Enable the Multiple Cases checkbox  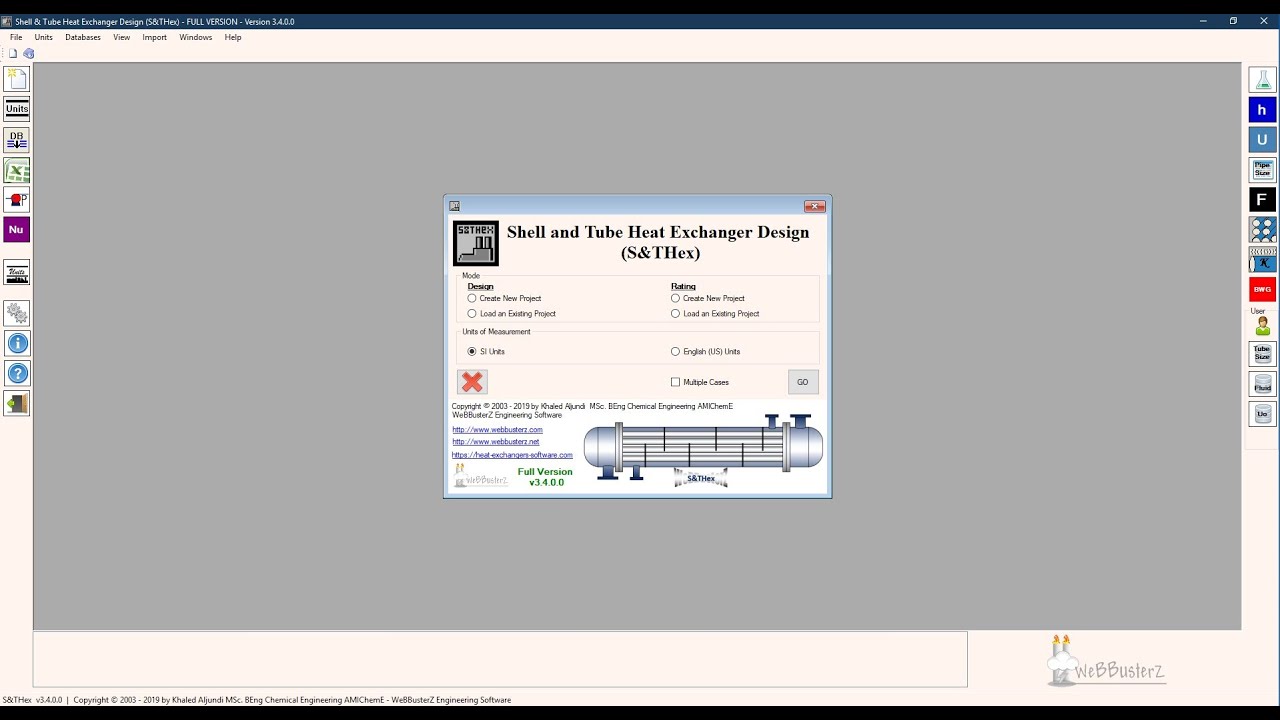click(x=700, y=382)
